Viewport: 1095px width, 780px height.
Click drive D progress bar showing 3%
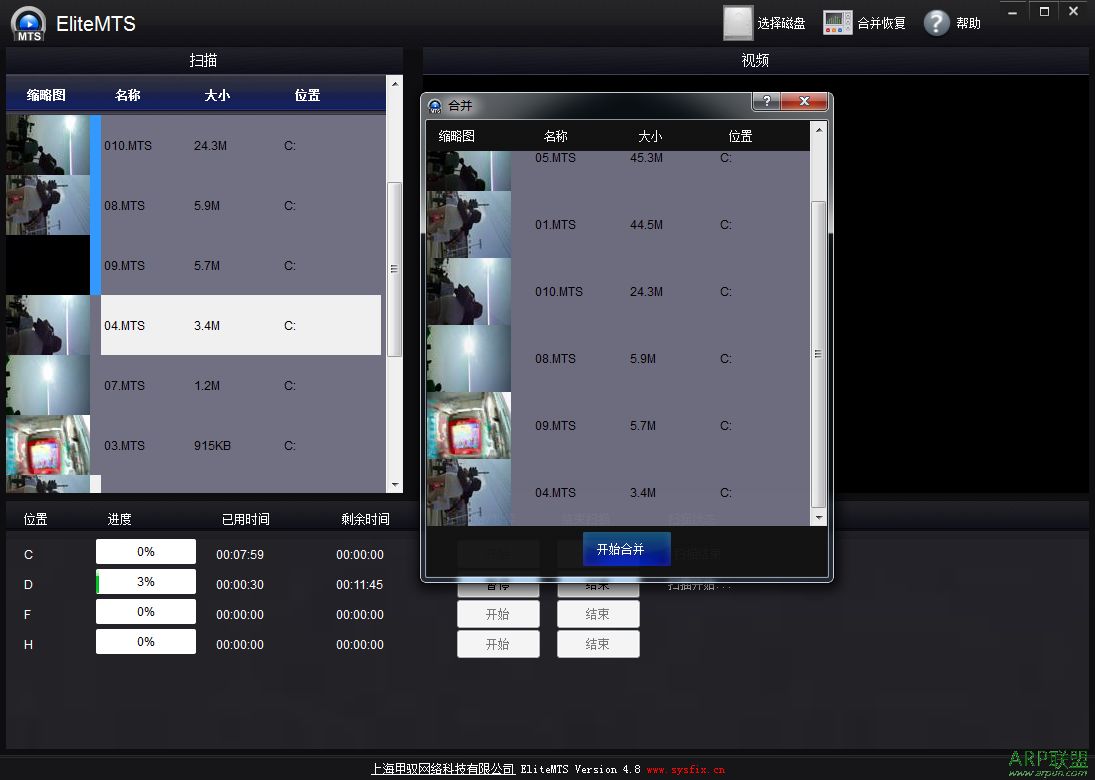point(146,582)
